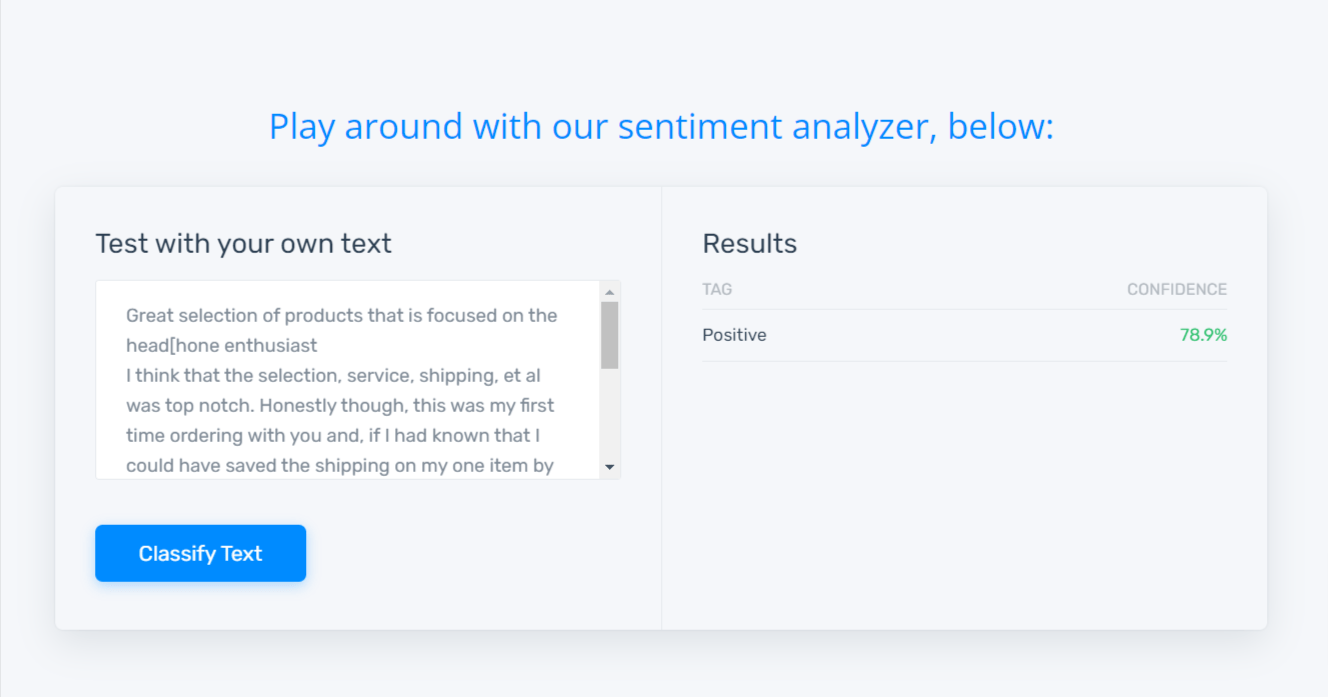Place cursor on the 'Great selection of products' line
This screenshot has width=1328, height=697.
341,315
